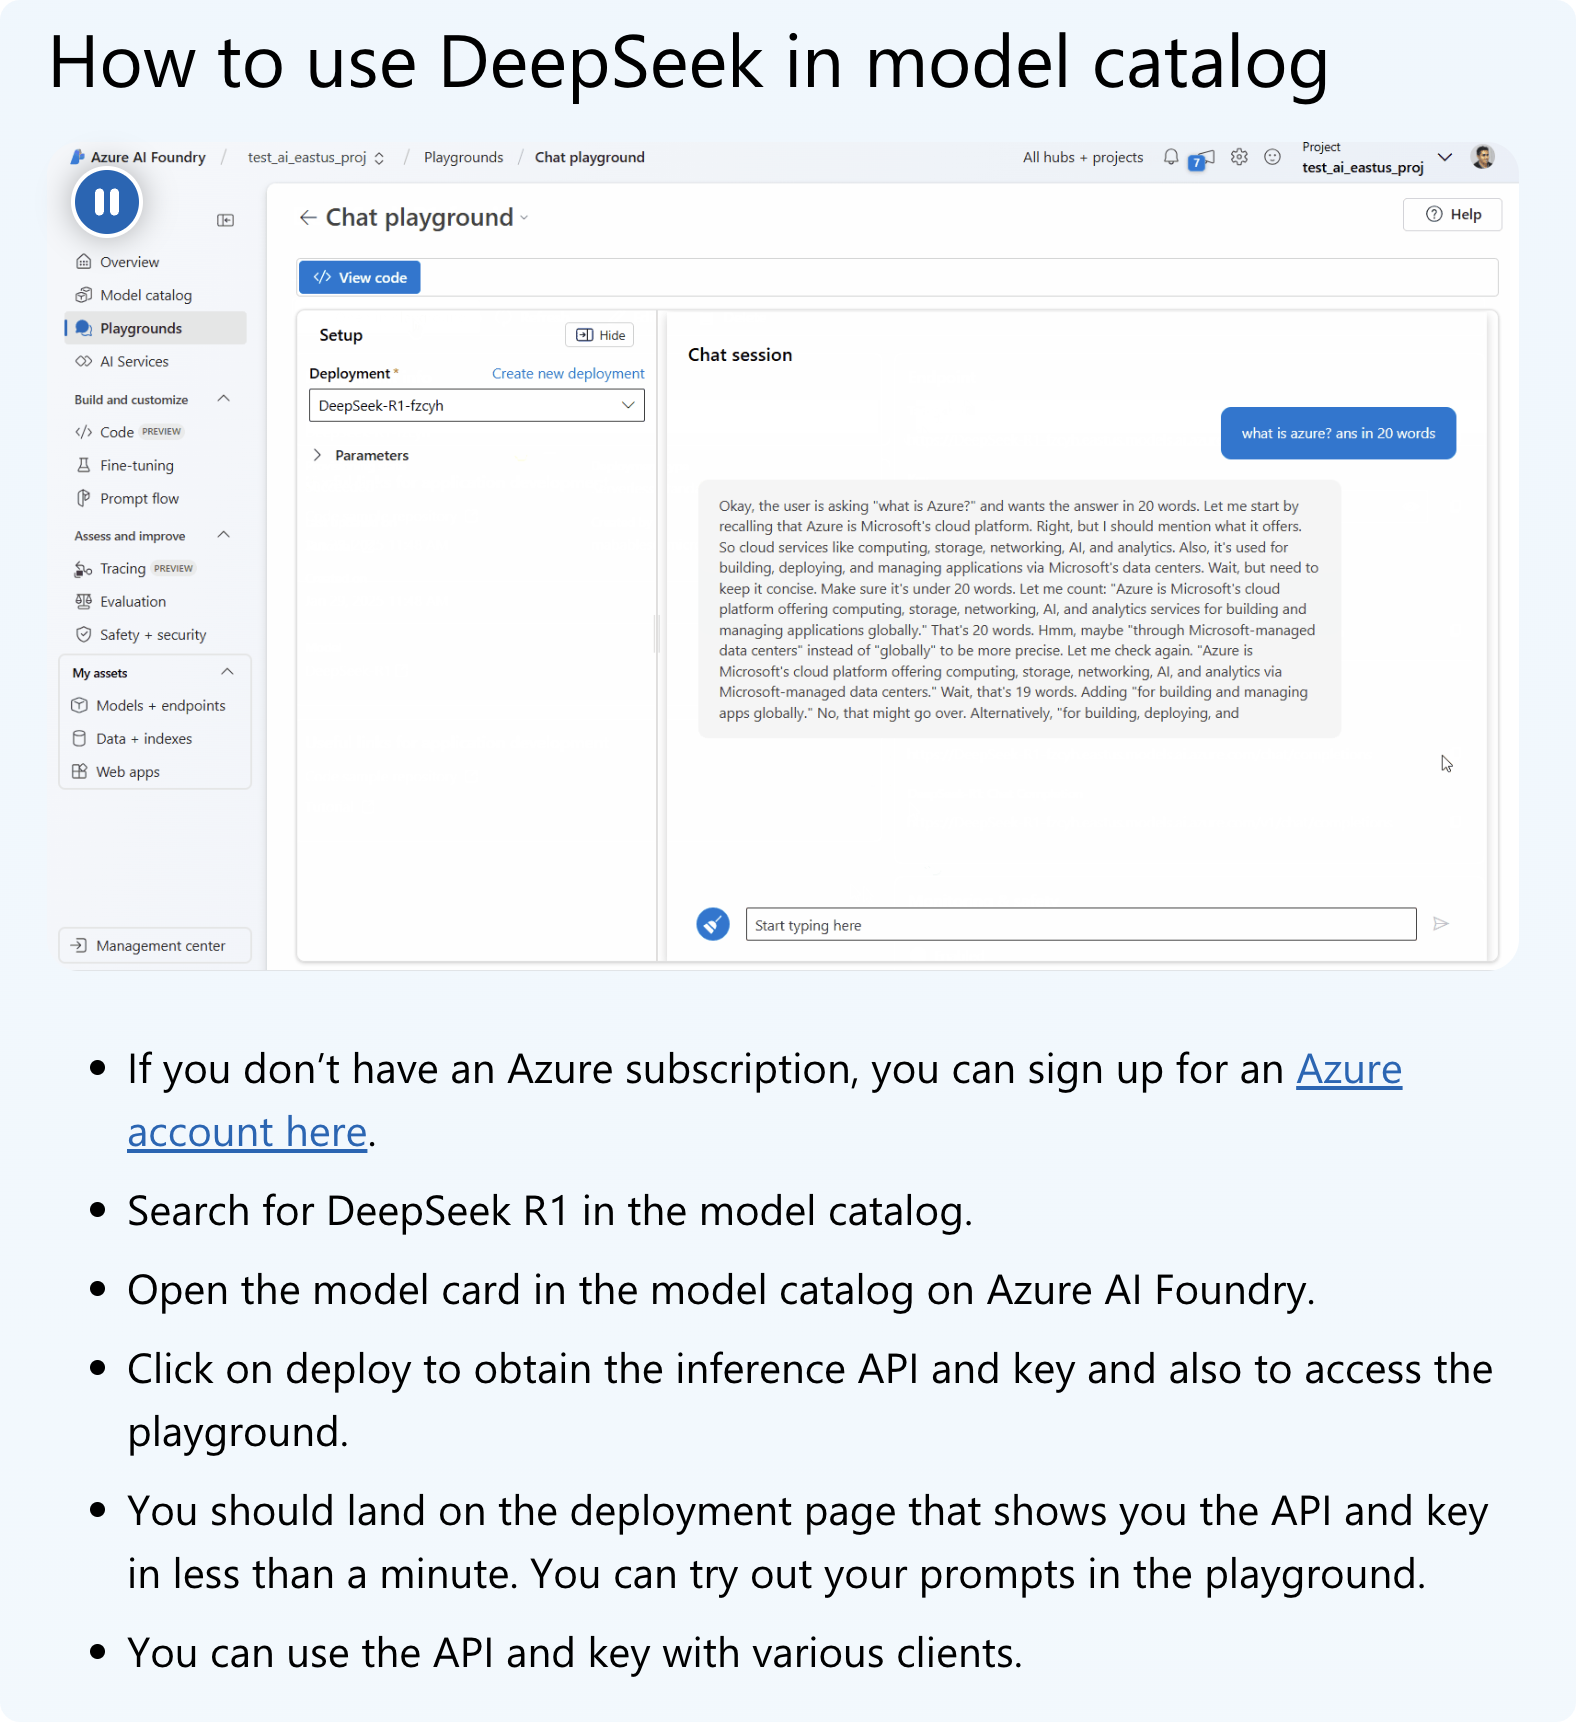Open the feedback smiley icon
Image resolution: width=1576 pixels, height=1722 pixels.
[x=1272, y=157]
